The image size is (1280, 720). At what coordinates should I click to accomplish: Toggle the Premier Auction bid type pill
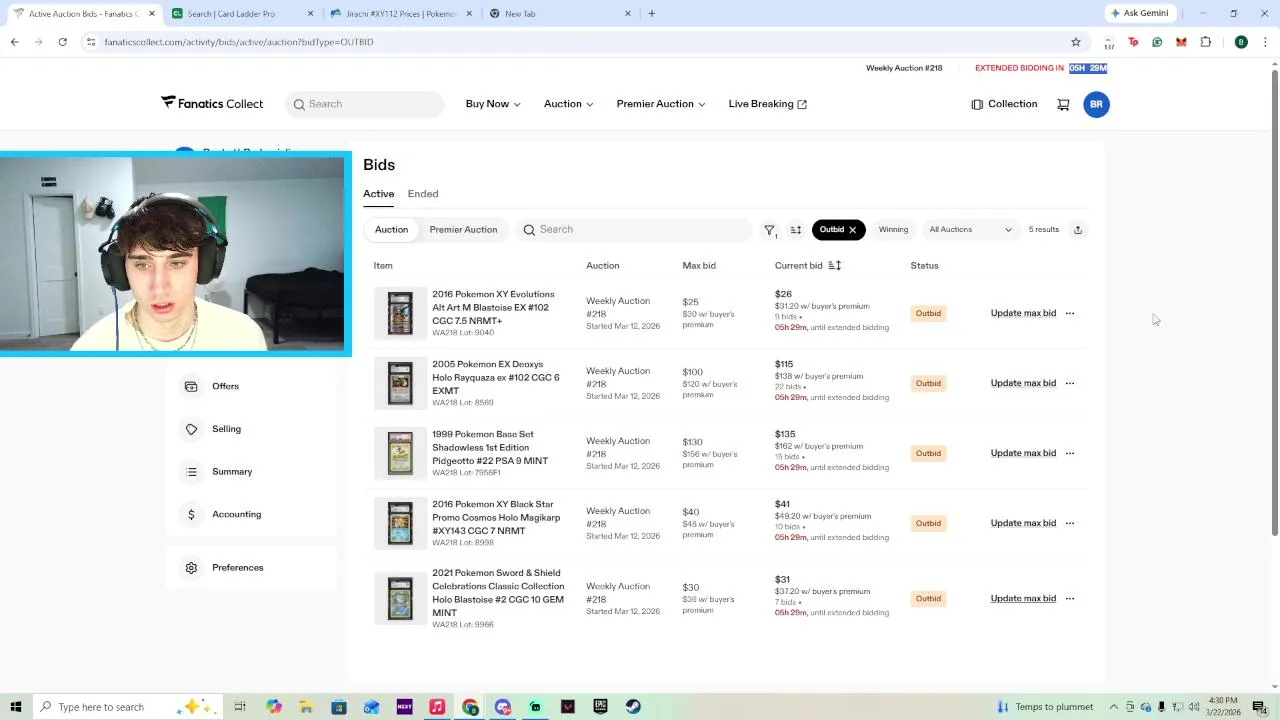tap(463, 230)
